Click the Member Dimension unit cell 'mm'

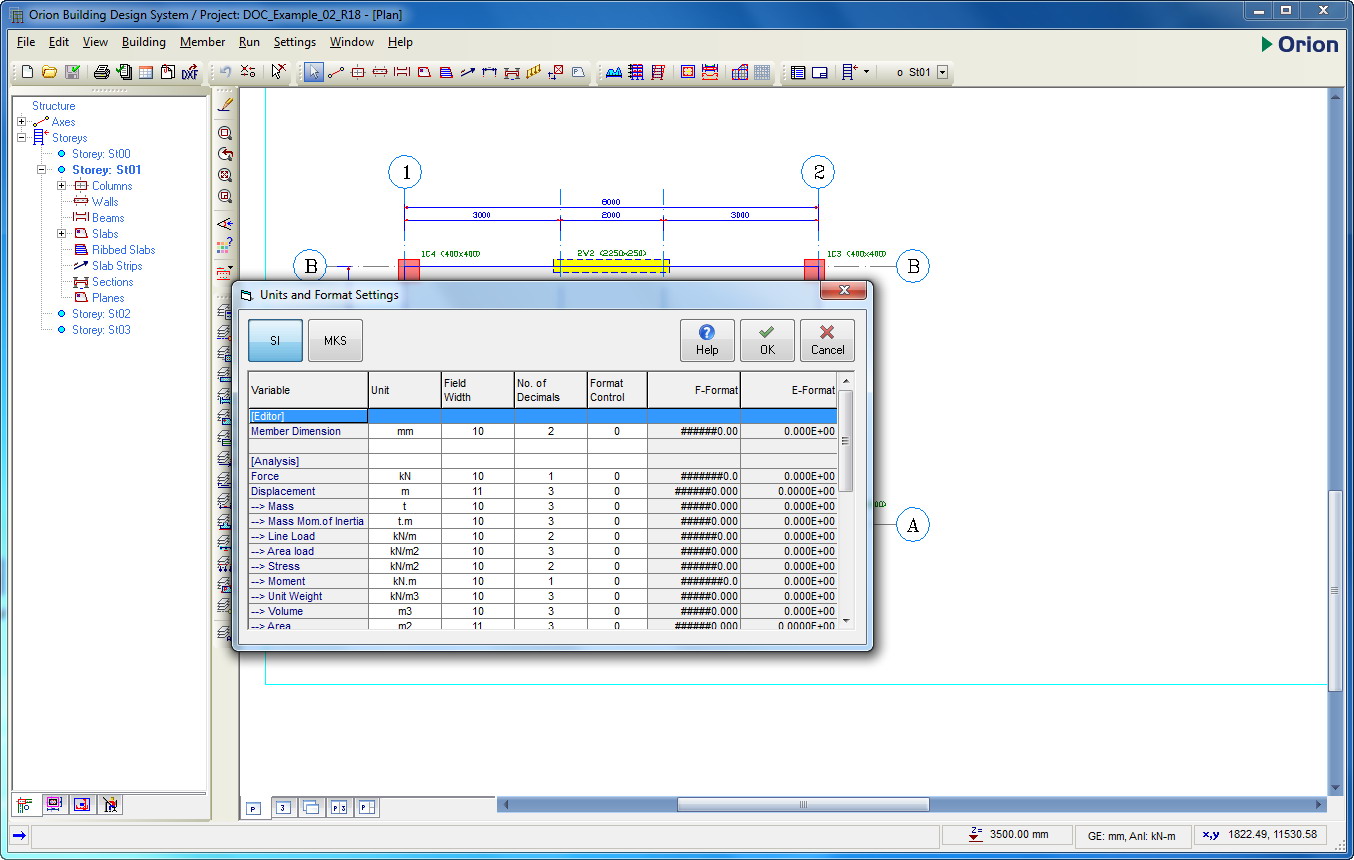pyautogui.click(x=405, y=432)
